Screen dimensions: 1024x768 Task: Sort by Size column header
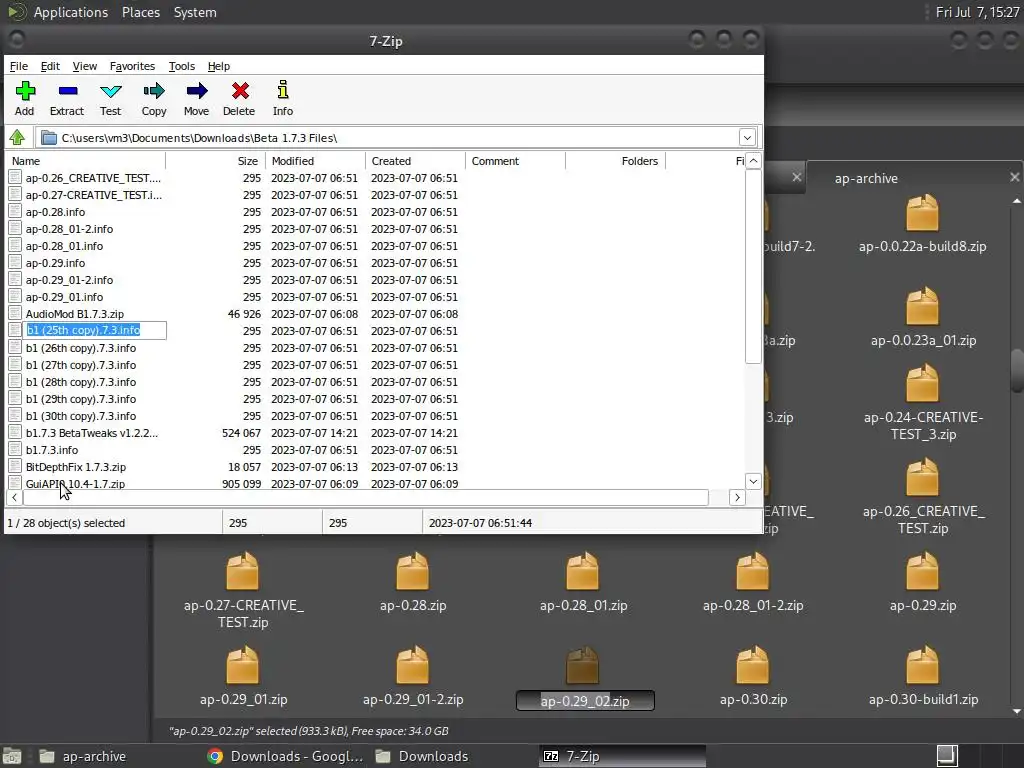point(216,161)
